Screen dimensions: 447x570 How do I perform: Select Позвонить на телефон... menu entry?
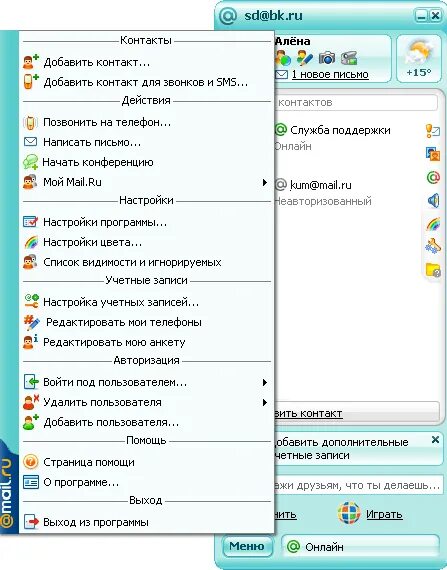(147, 122)
